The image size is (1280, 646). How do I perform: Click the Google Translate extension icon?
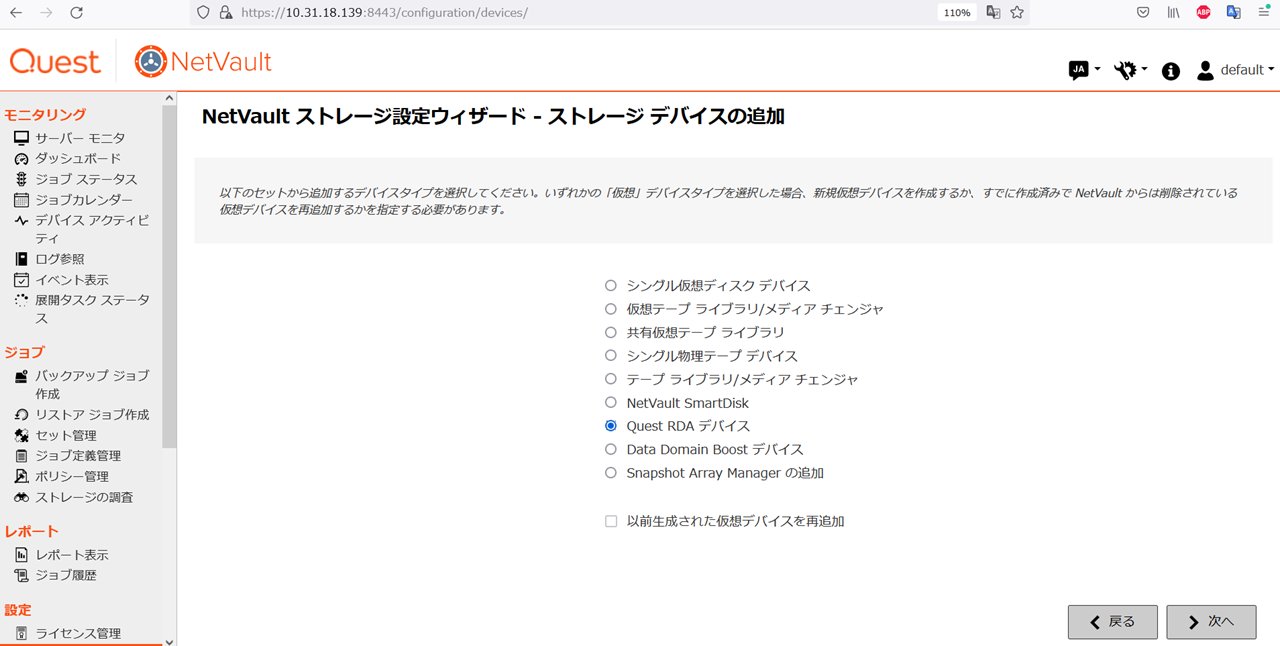[x=1233, y=13]
